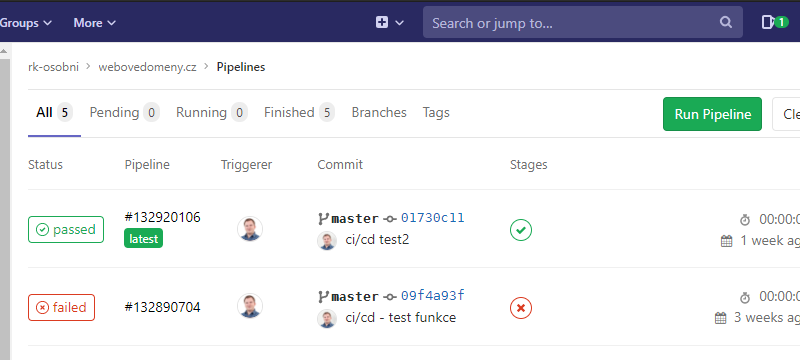
Task: Open dropdown arrow next to plus icon
Action: pyautogui.click(x=399, y=23)
